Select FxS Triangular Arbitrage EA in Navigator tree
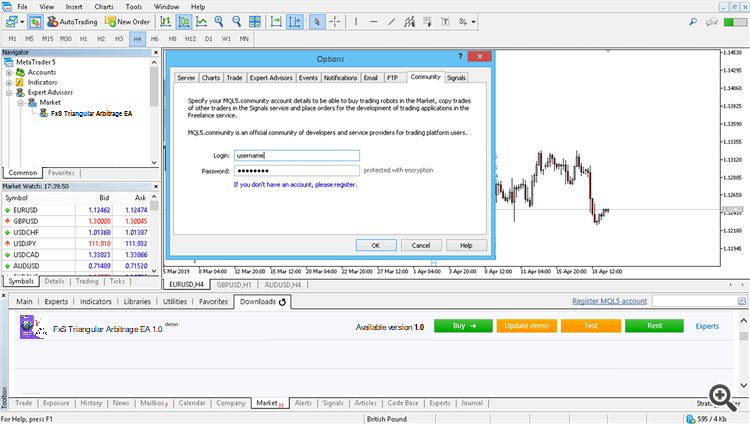The width and height of the screenshot is (750, 424). coord(91,113)
